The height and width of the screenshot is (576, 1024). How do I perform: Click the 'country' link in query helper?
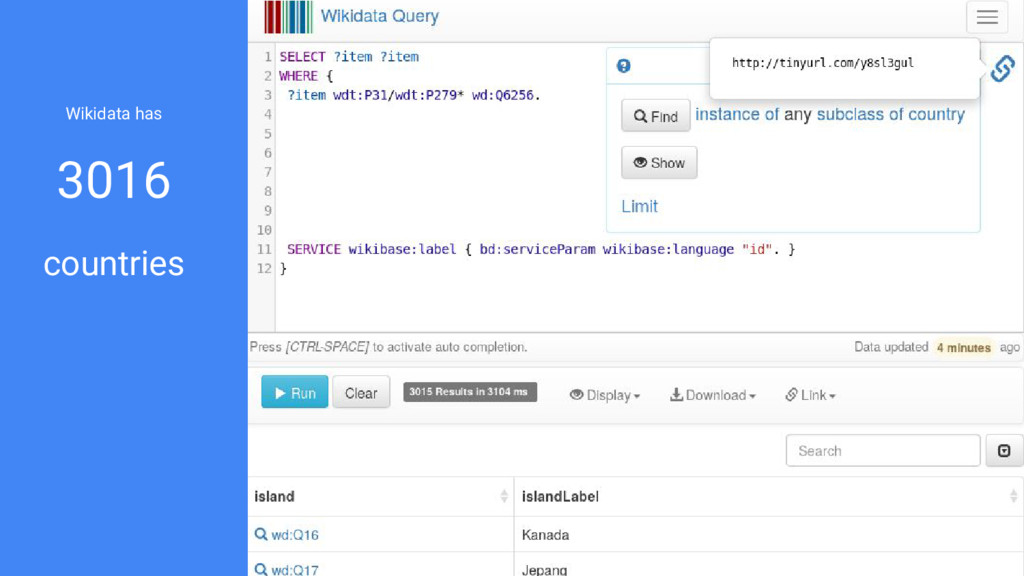click(936, 114)
